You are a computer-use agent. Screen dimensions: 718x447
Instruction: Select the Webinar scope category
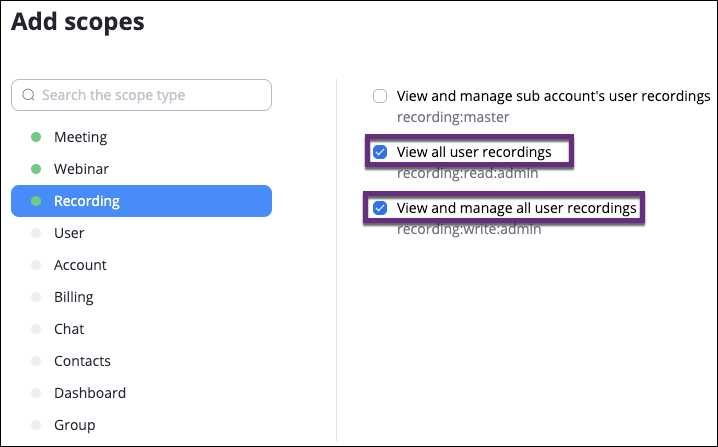click(x=141, y=169)
